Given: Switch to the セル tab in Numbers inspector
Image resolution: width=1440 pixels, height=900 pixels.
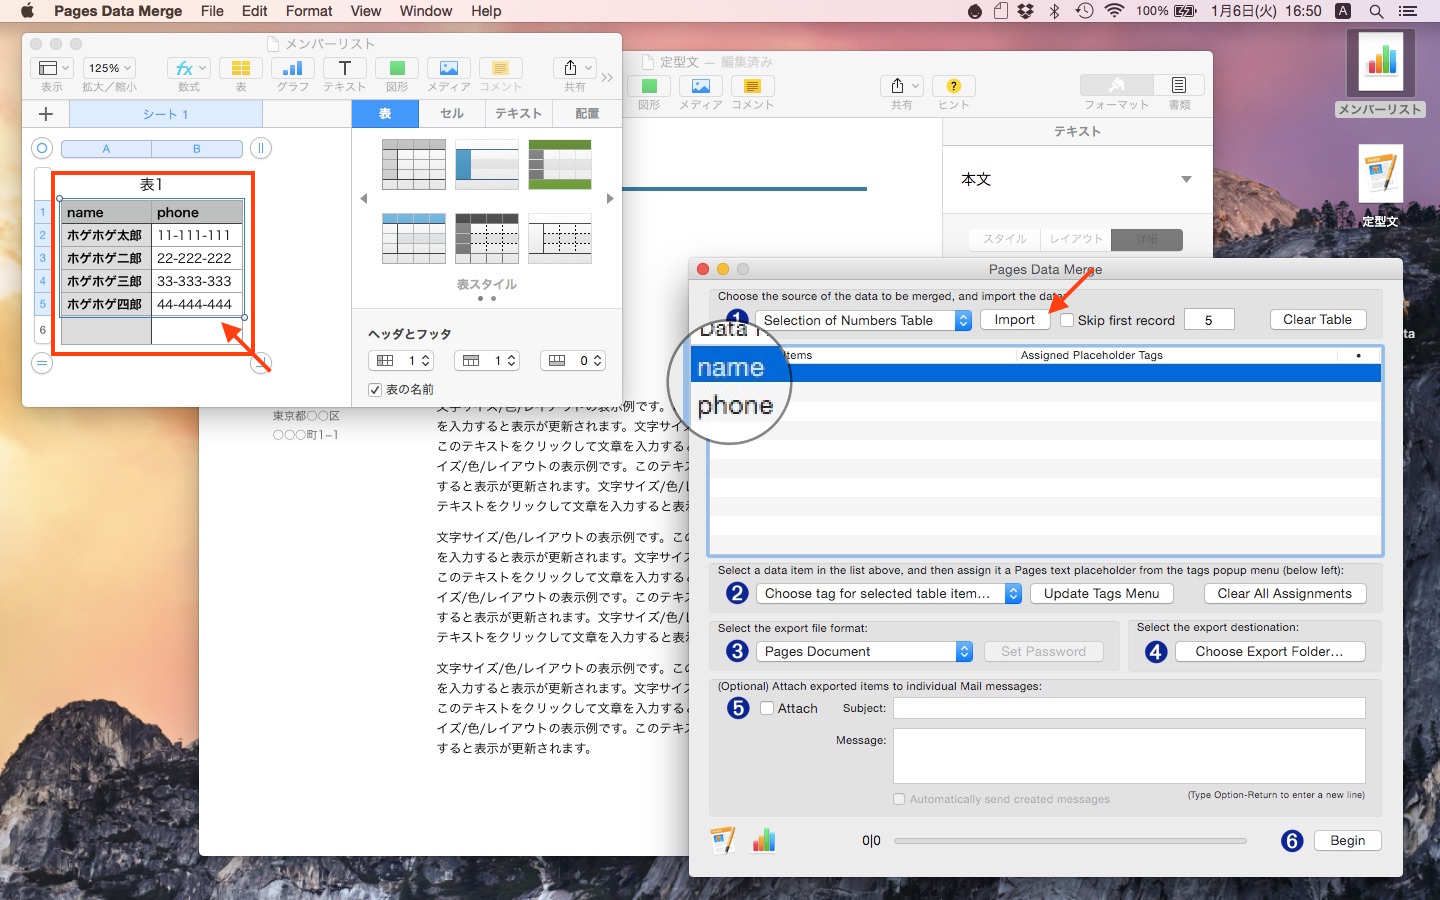Looking at the screenshot, I should pyautogui.click(x=452, y=114).
